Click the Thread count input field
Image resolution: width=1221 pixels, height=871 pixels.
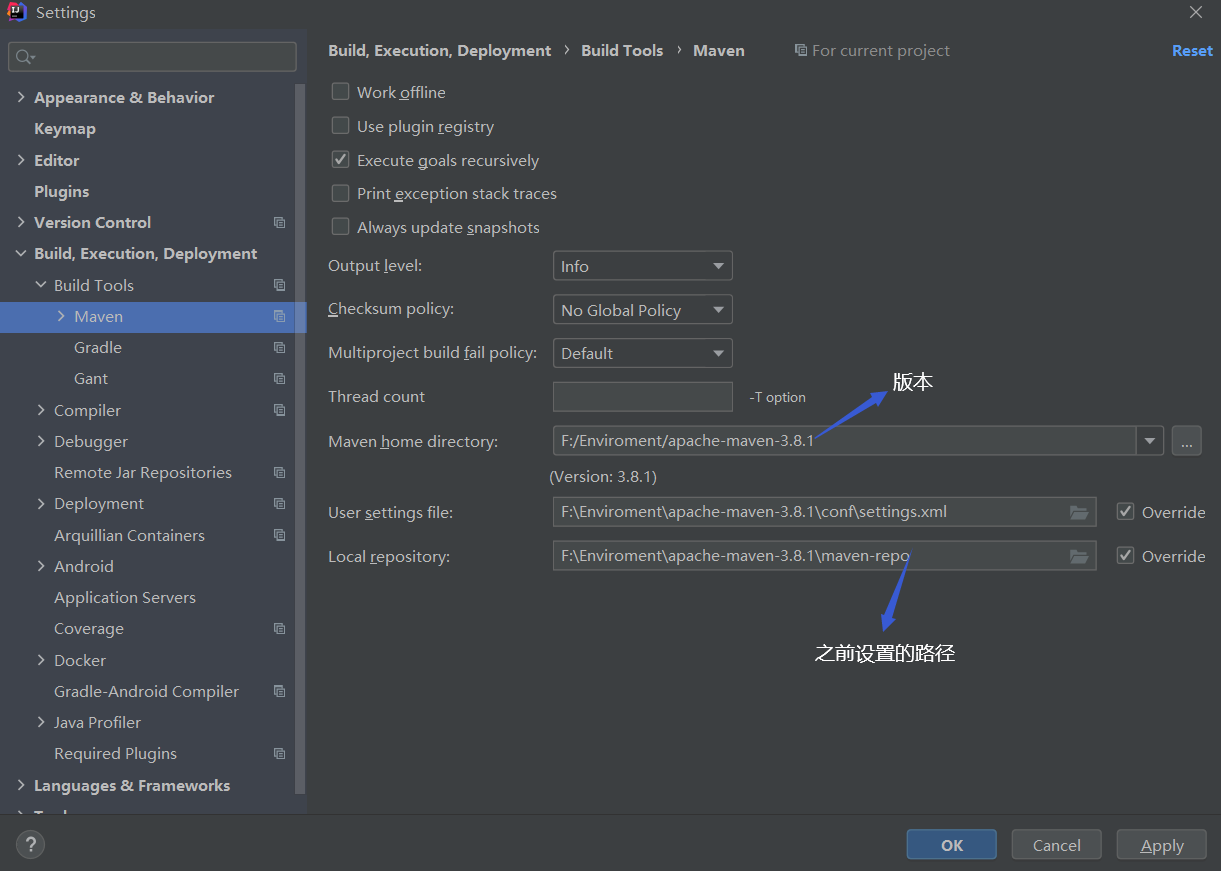coord(642,397)
